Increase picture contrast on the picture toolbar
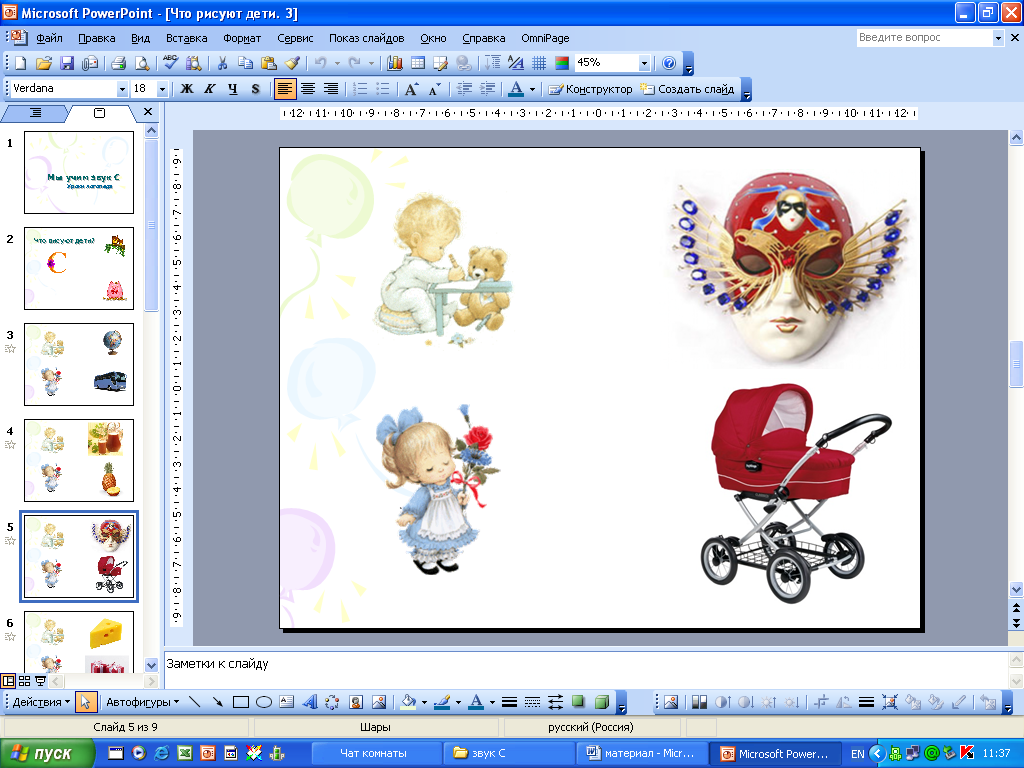 [723, 702]
